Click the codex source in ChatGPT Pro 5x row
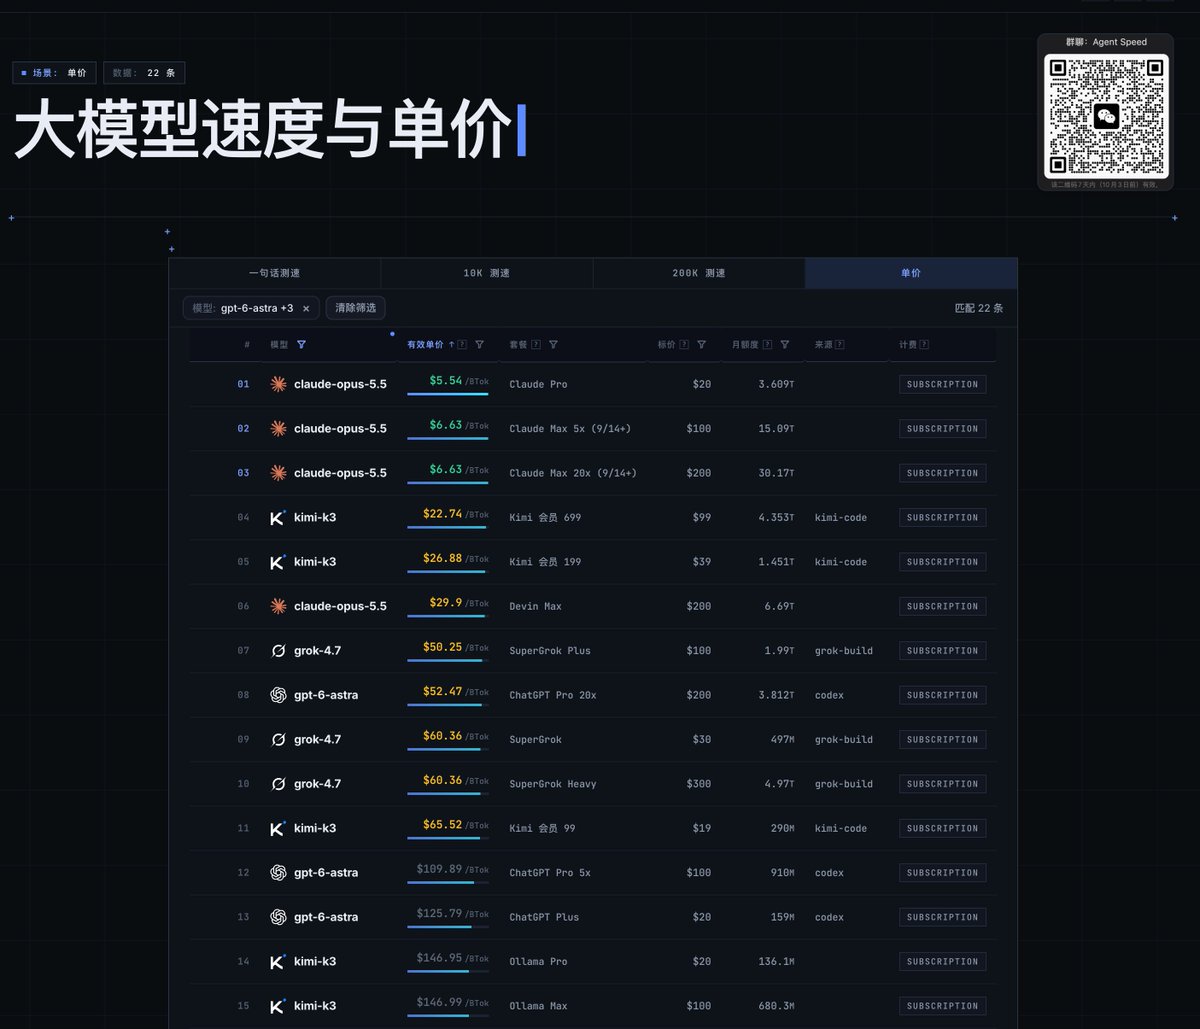The width and height of the screenshot is (1200, 1029). (829, 873)
